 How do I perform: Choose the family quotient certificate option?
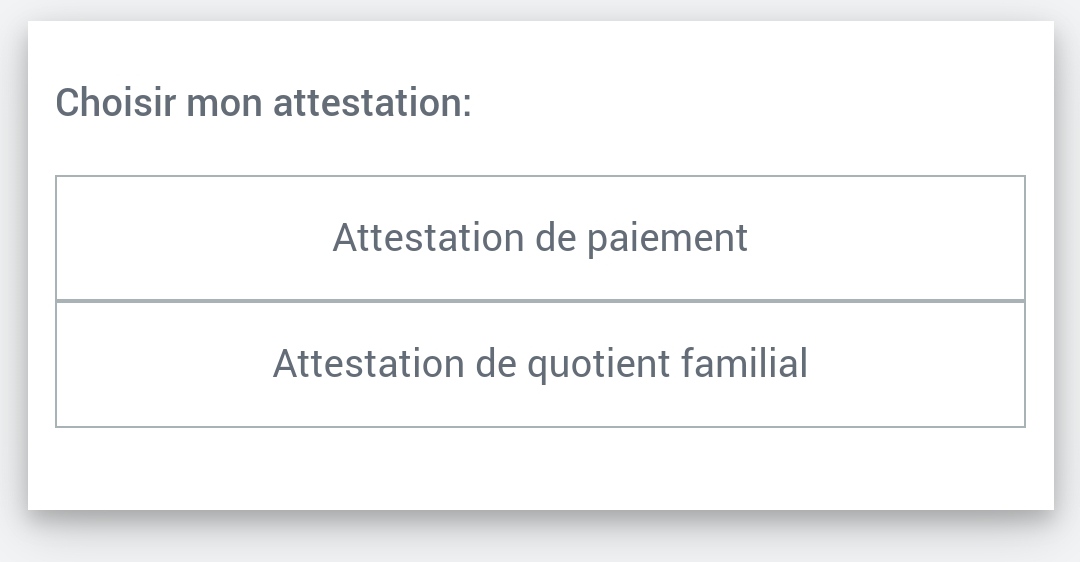tap(540, 364)
